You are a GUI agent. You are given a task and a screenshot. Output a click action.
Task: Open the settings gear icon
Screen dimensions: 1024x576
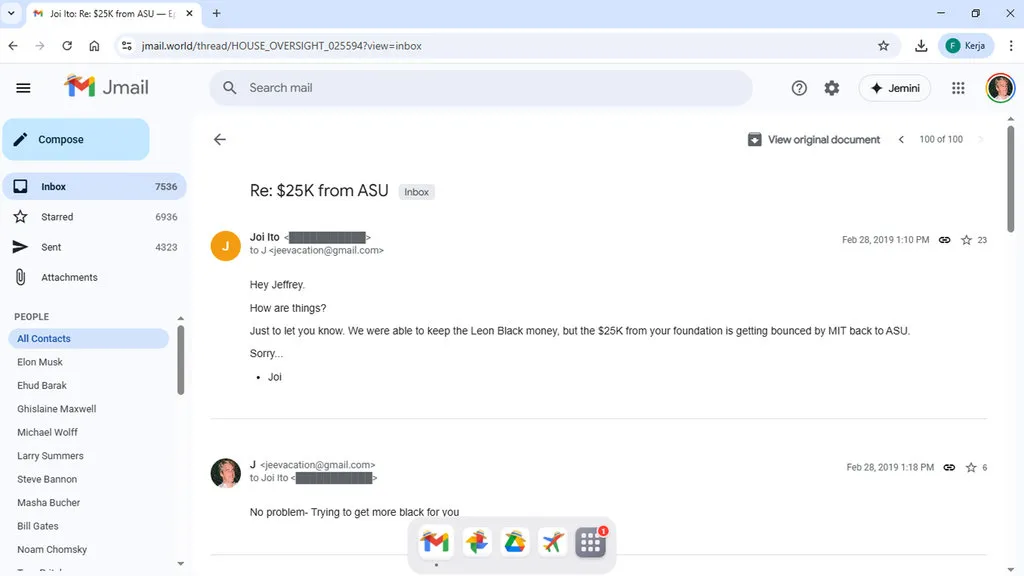832,88
